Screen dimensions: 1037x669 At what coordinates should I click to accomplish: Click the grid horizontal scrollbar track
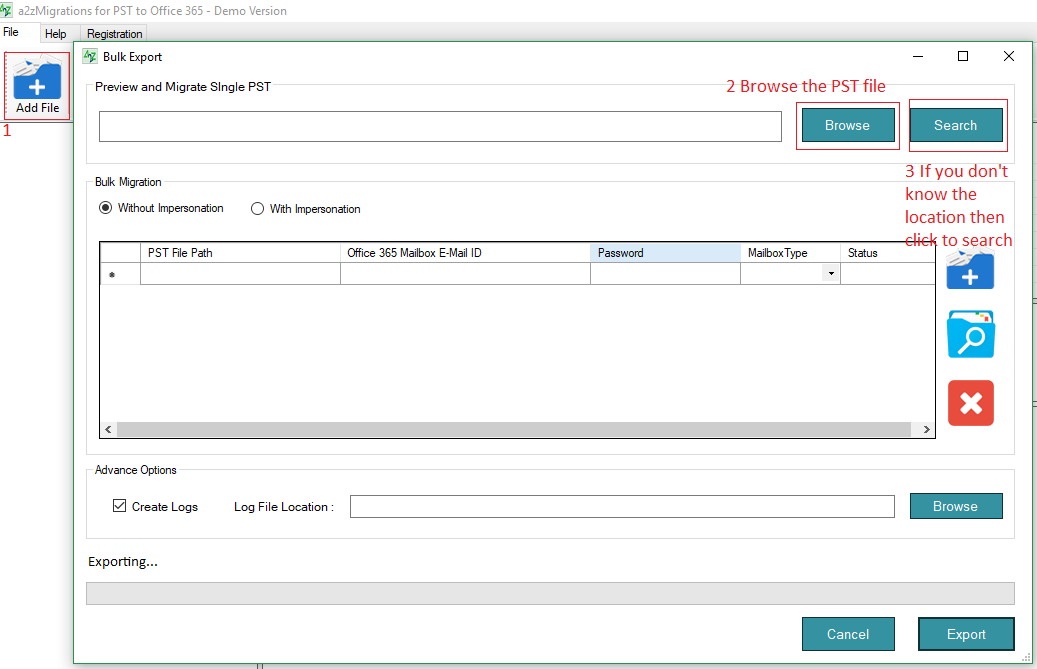pos(514,429)
